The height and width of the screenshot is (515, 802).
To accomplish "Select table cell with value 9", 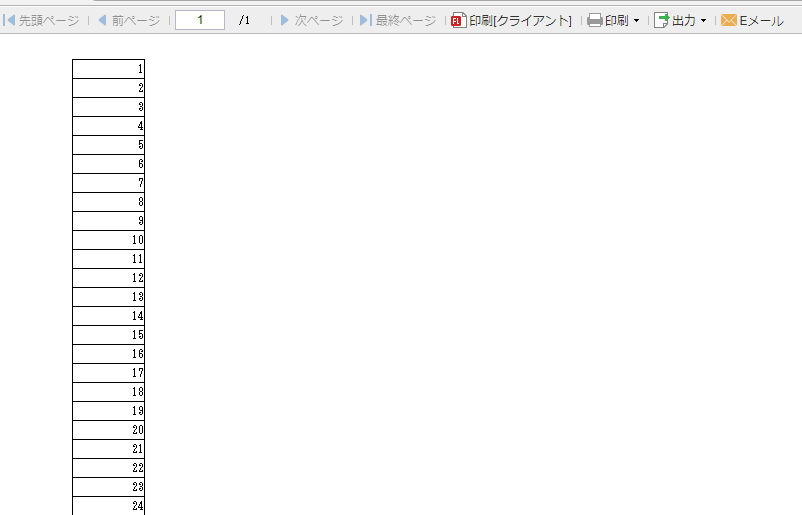I will pyautogui.click(x=108, y=221).
